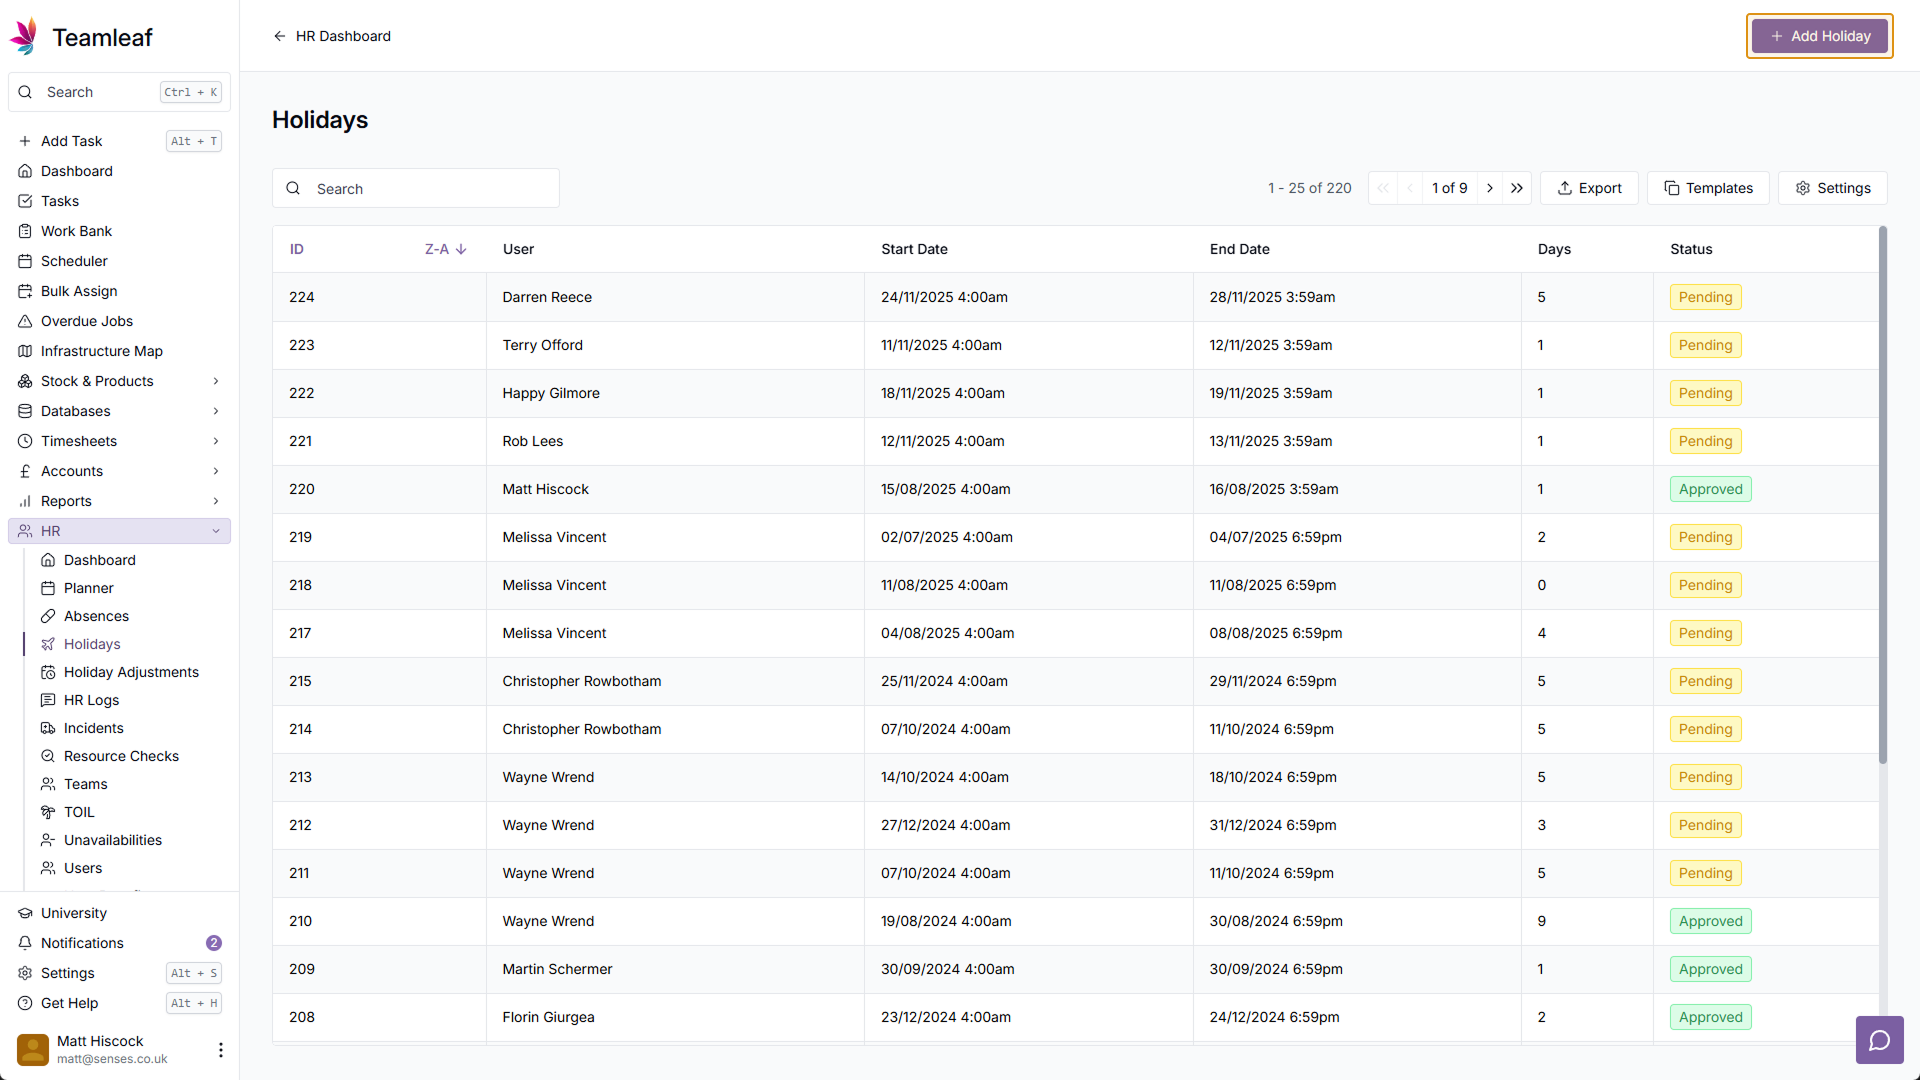
Task: Collapse the HR sidebar section
Action: click(215, 531)
